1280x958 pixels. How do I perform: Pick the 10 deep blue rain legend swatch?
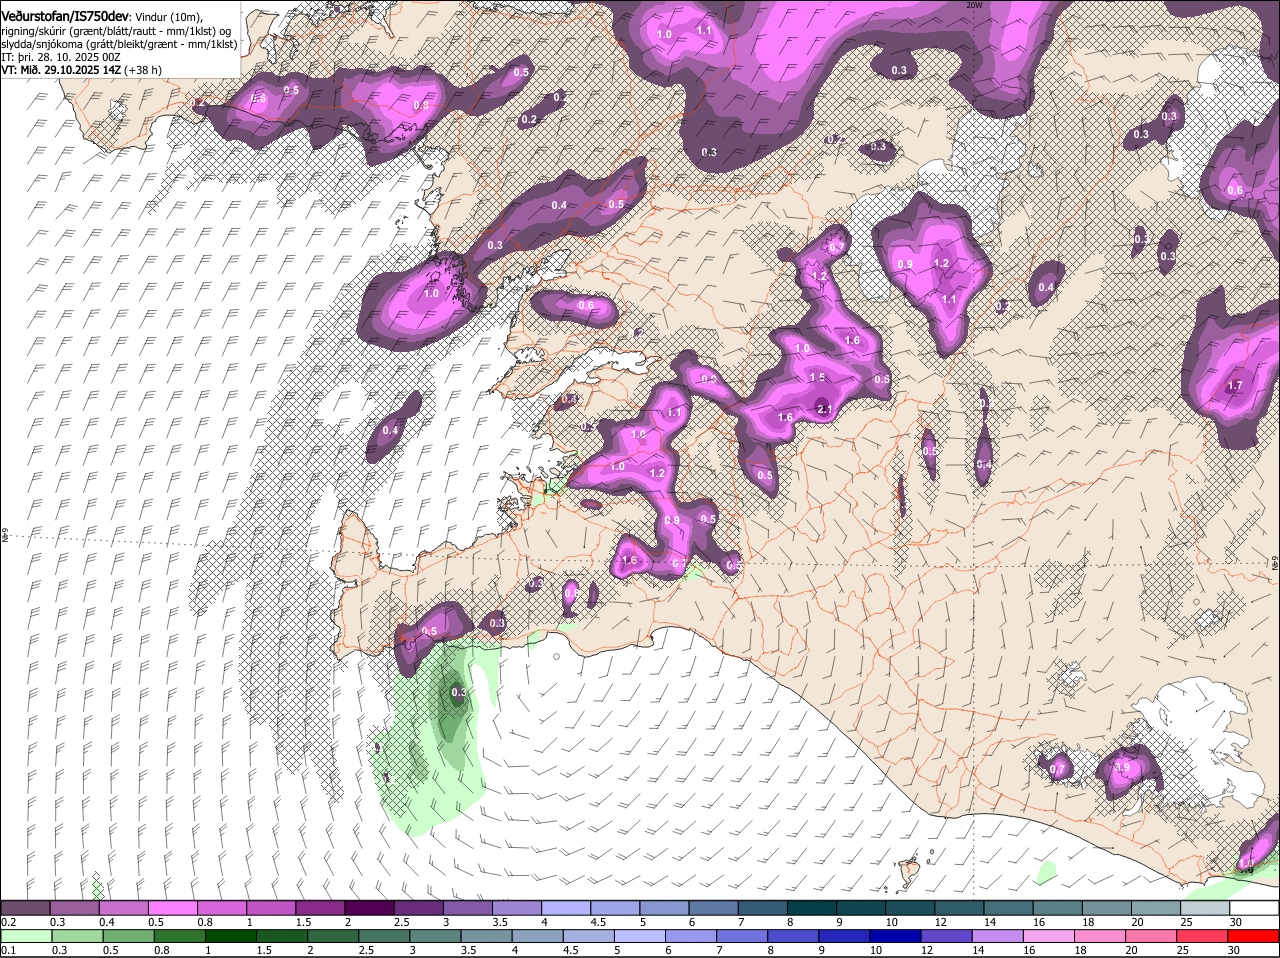click(x=897, y=936)
